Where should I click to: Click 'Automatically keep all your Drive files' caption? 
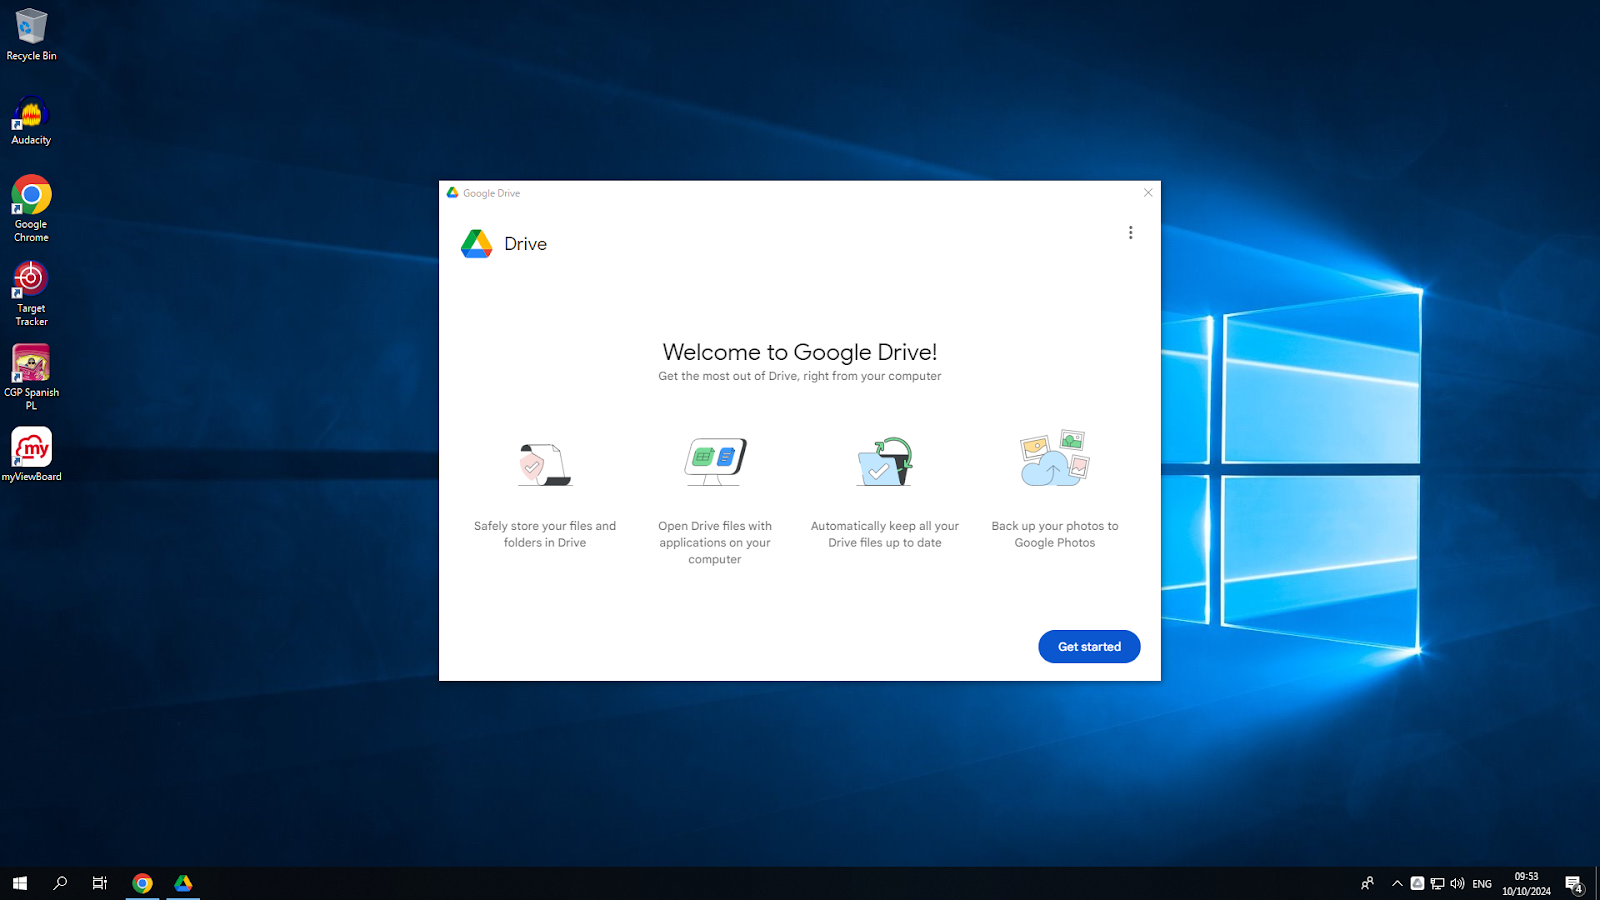(x=885, y=534)
